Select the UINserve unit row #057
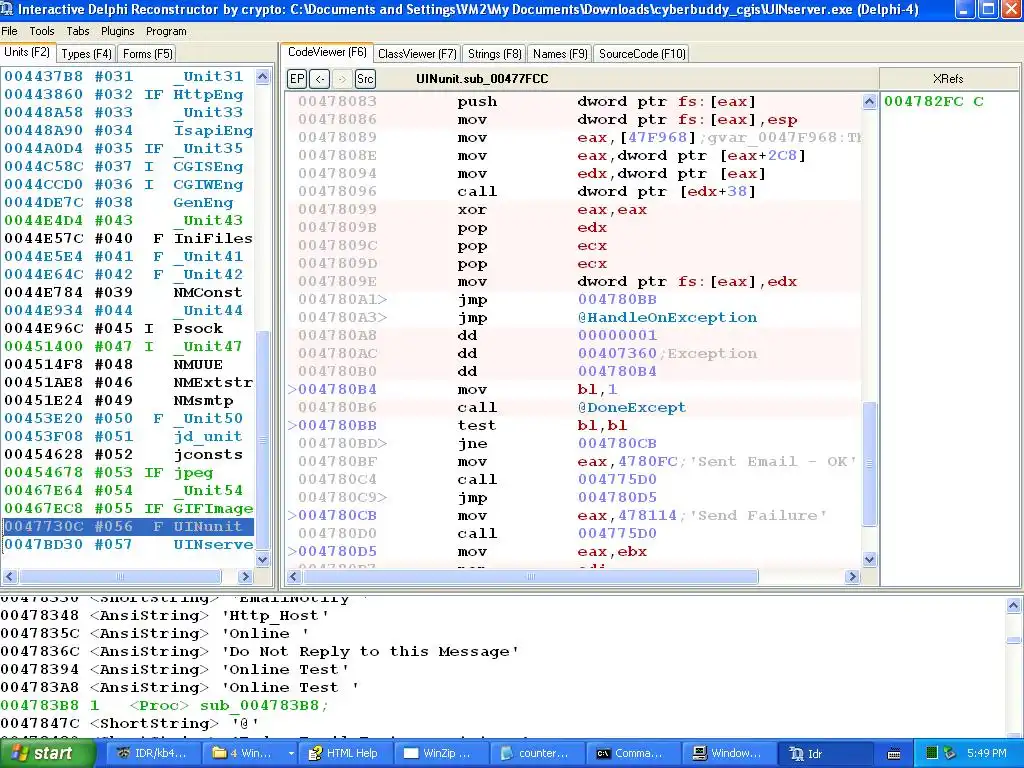The image size is (1024, 768). (128, 545)
